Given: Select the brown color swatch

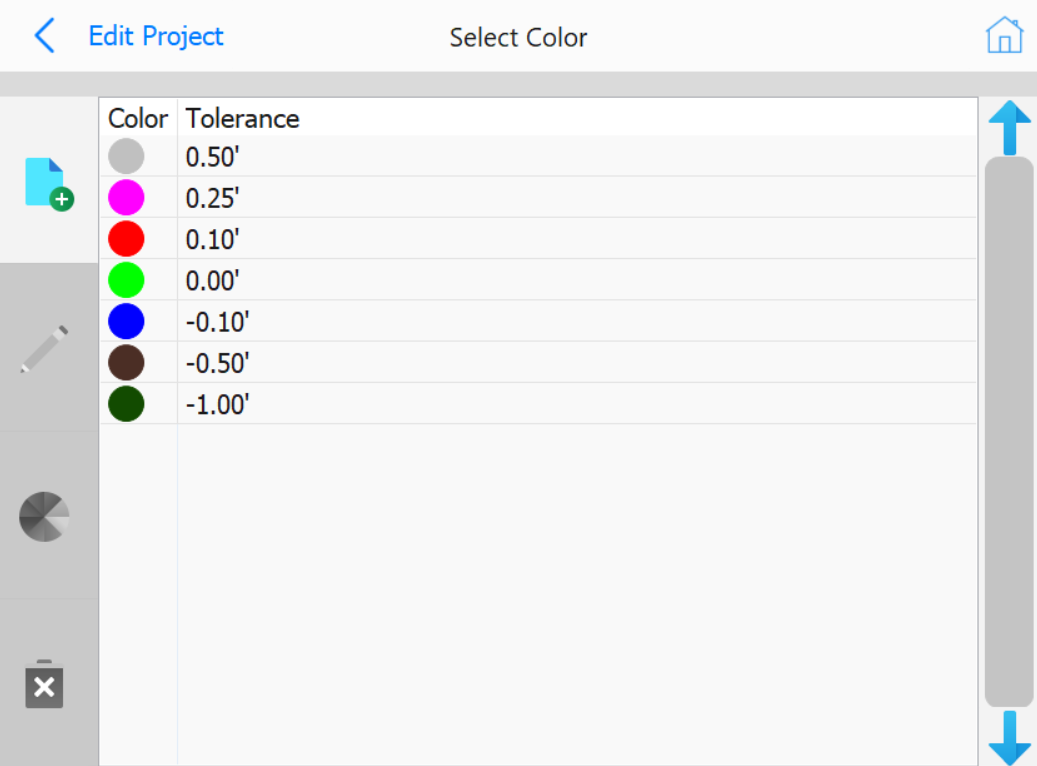Looking at the screenshot, I should click(126, 362).
